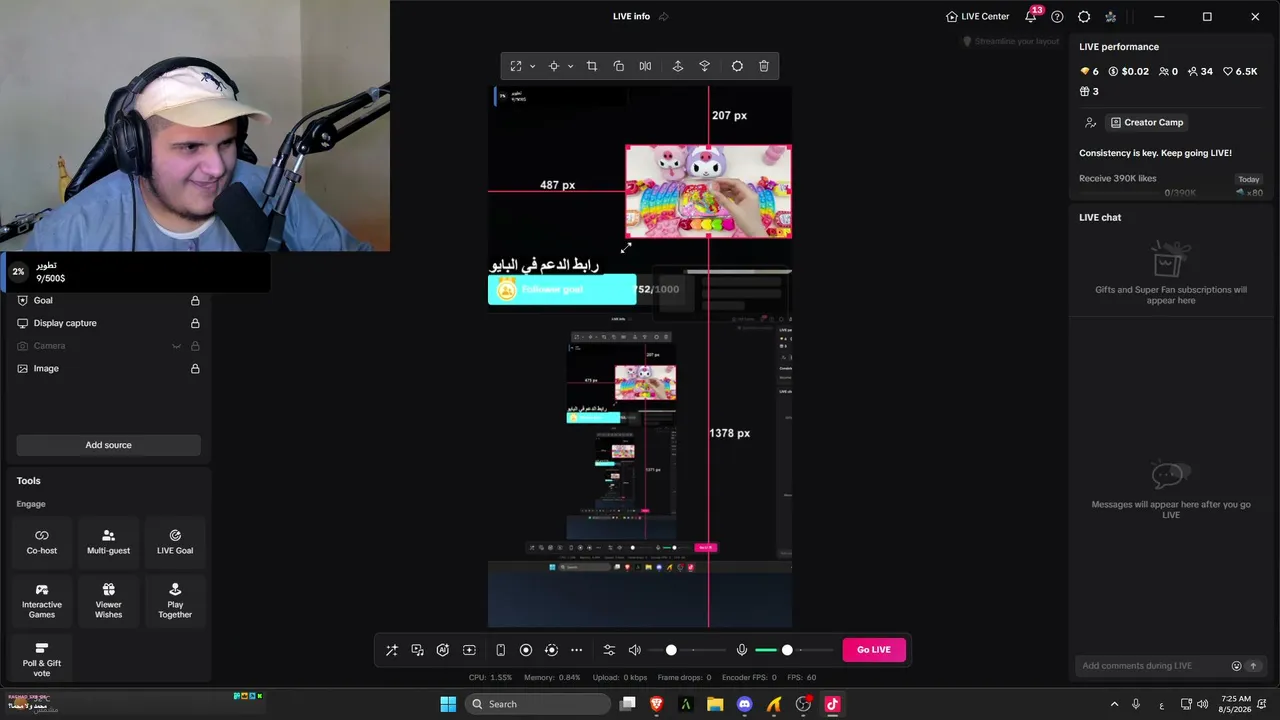Select the Goal source
Screen dimensions: 1280x720
(x=108, y=300)
